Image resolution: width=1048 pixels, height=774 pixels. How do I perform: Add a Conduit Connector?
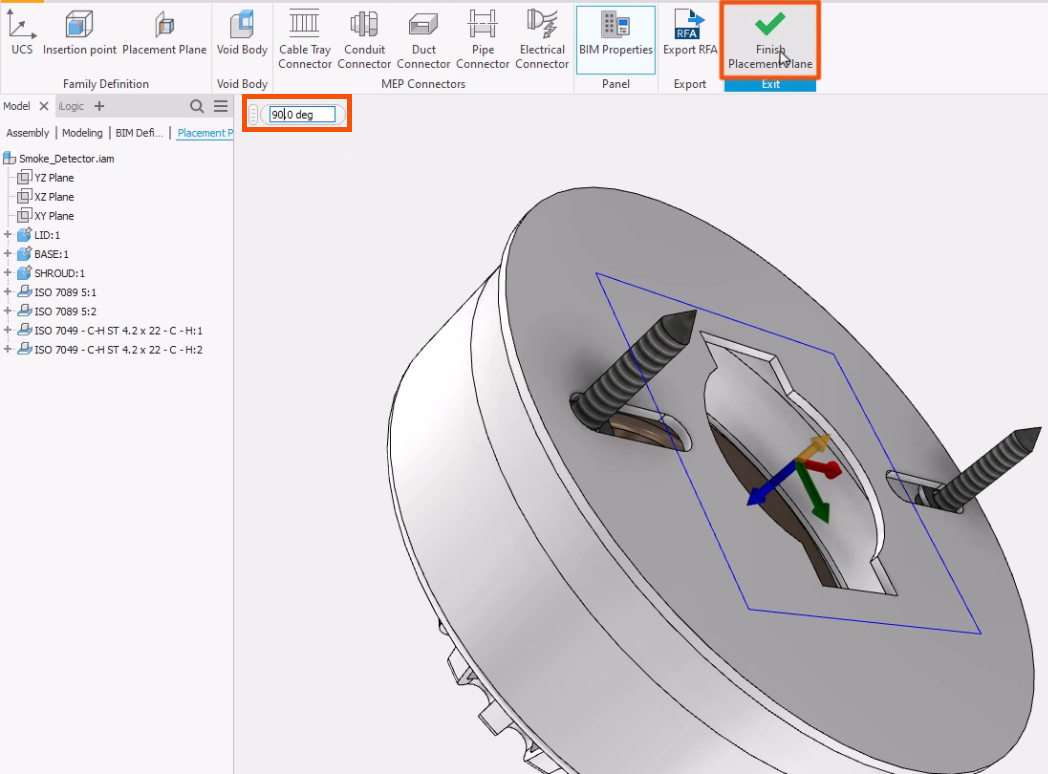pos(364,39)
